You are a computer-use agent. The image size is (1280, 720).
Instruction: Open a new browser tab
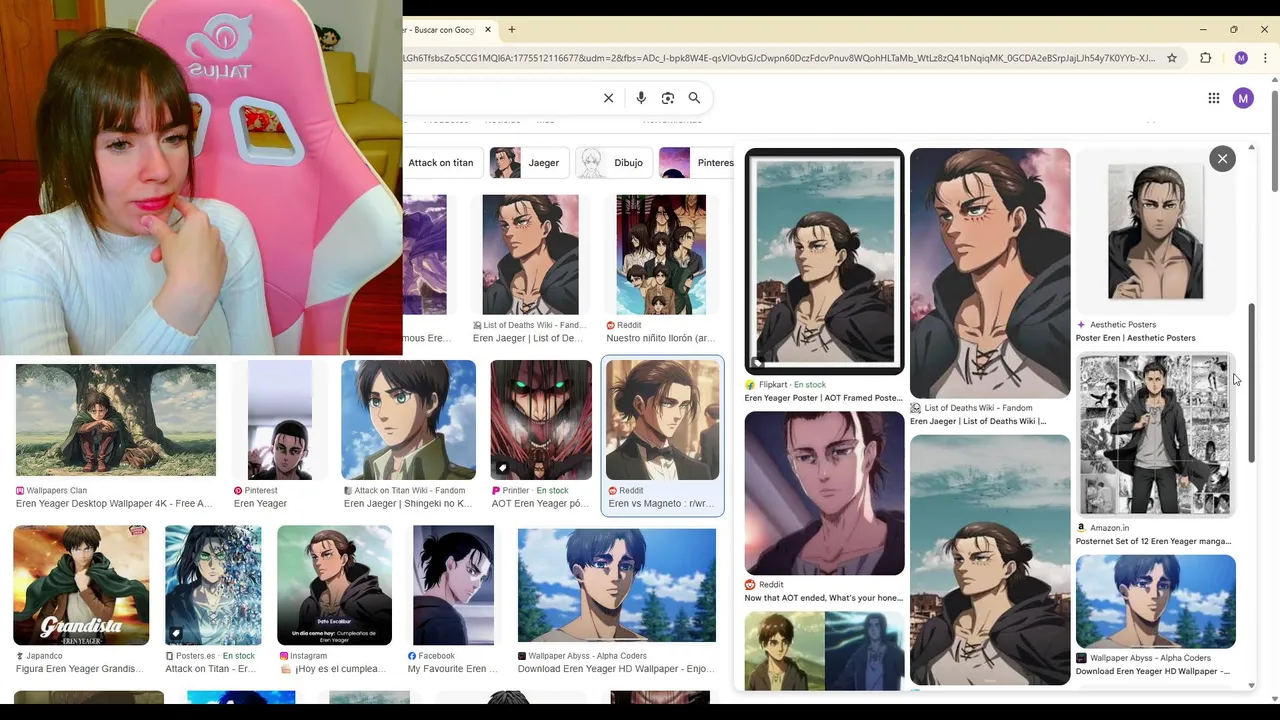point(512,30)
